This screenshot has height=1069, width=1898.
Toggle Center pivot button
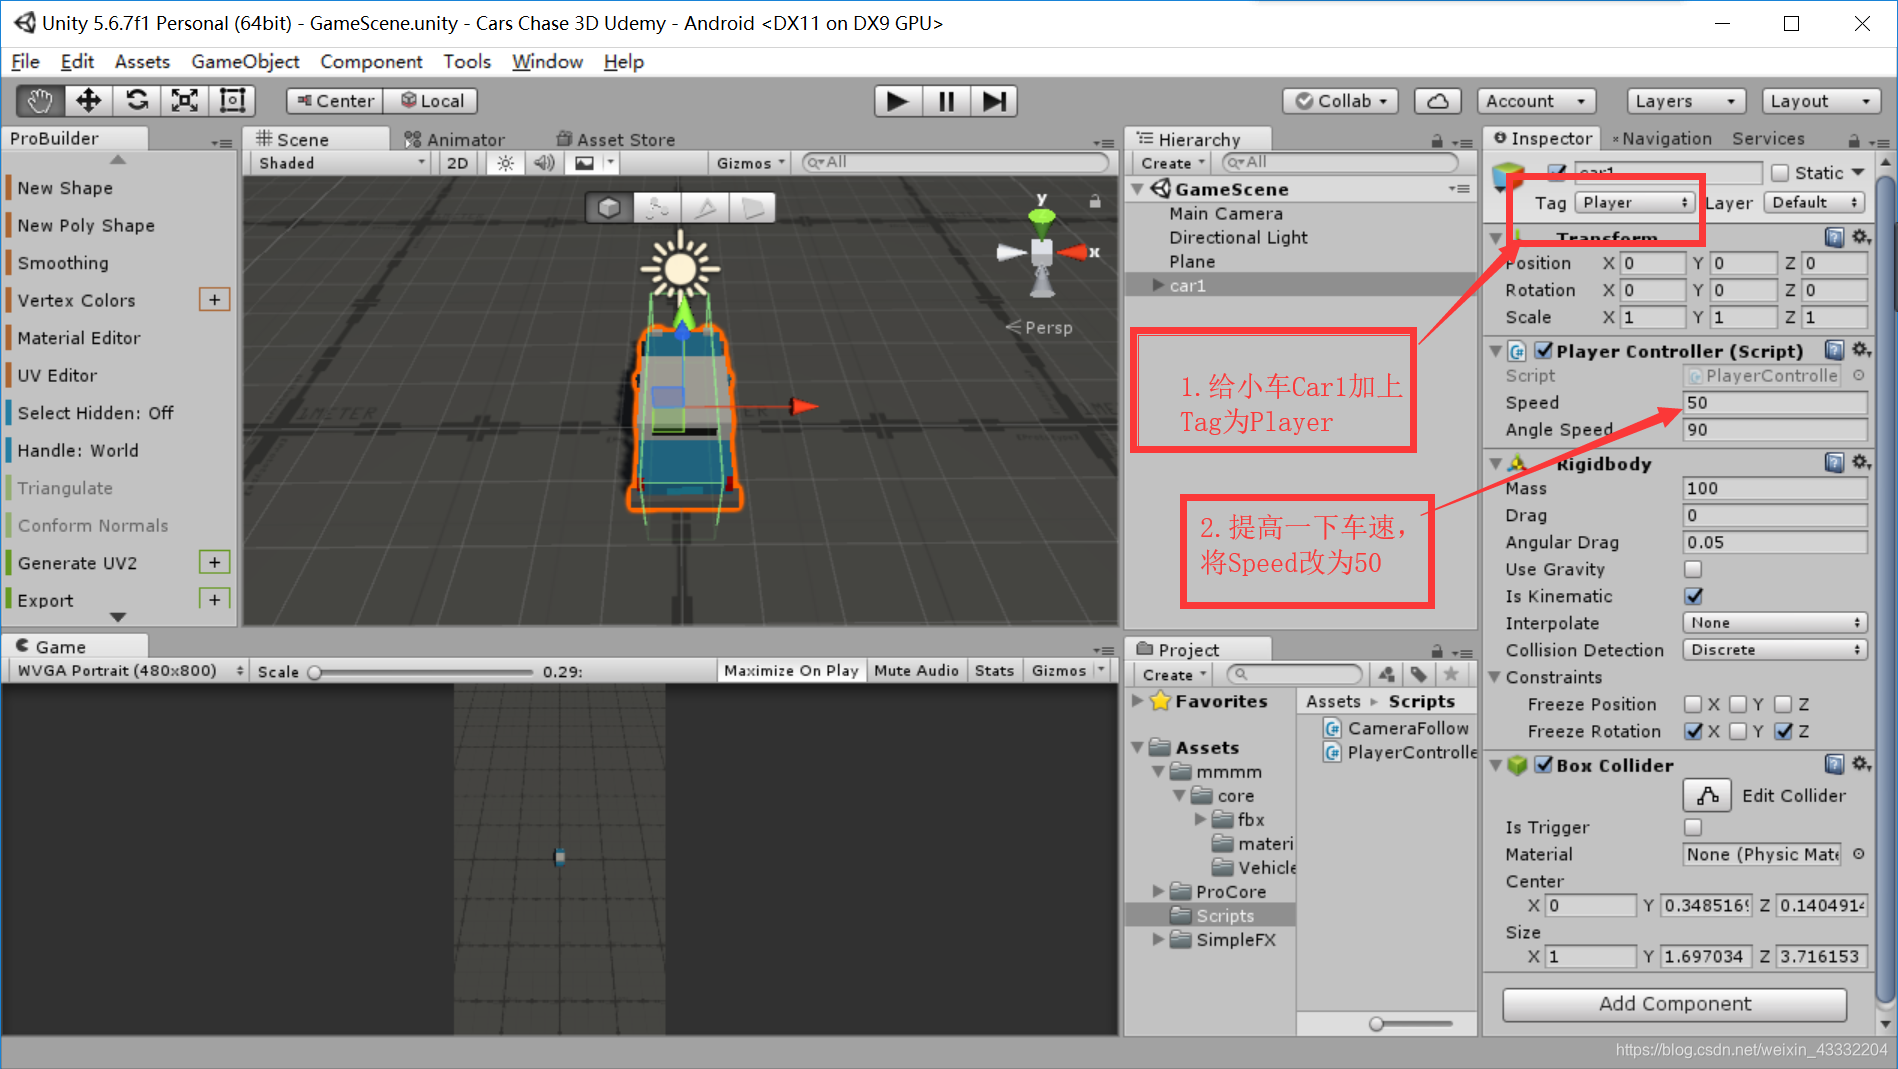click(335, 101)
